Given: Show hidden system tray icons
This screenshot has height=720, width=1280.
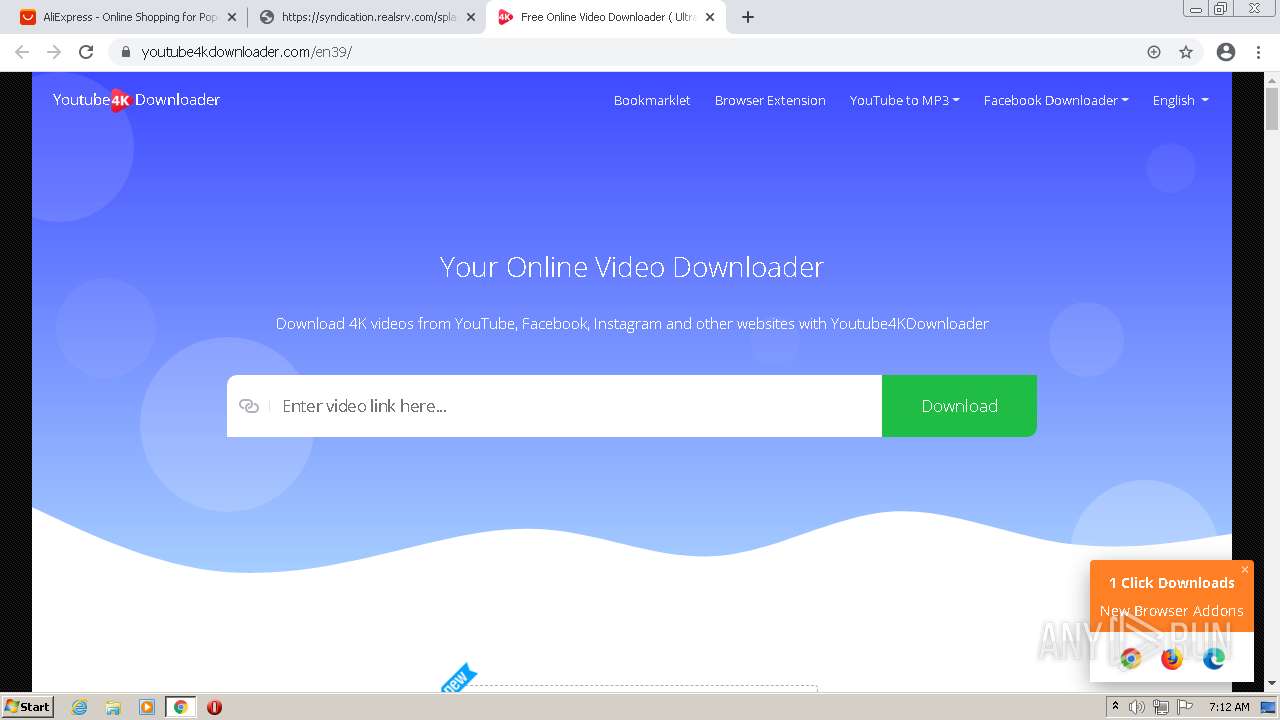Looking at the screenshot, I should click(1115, 707).
